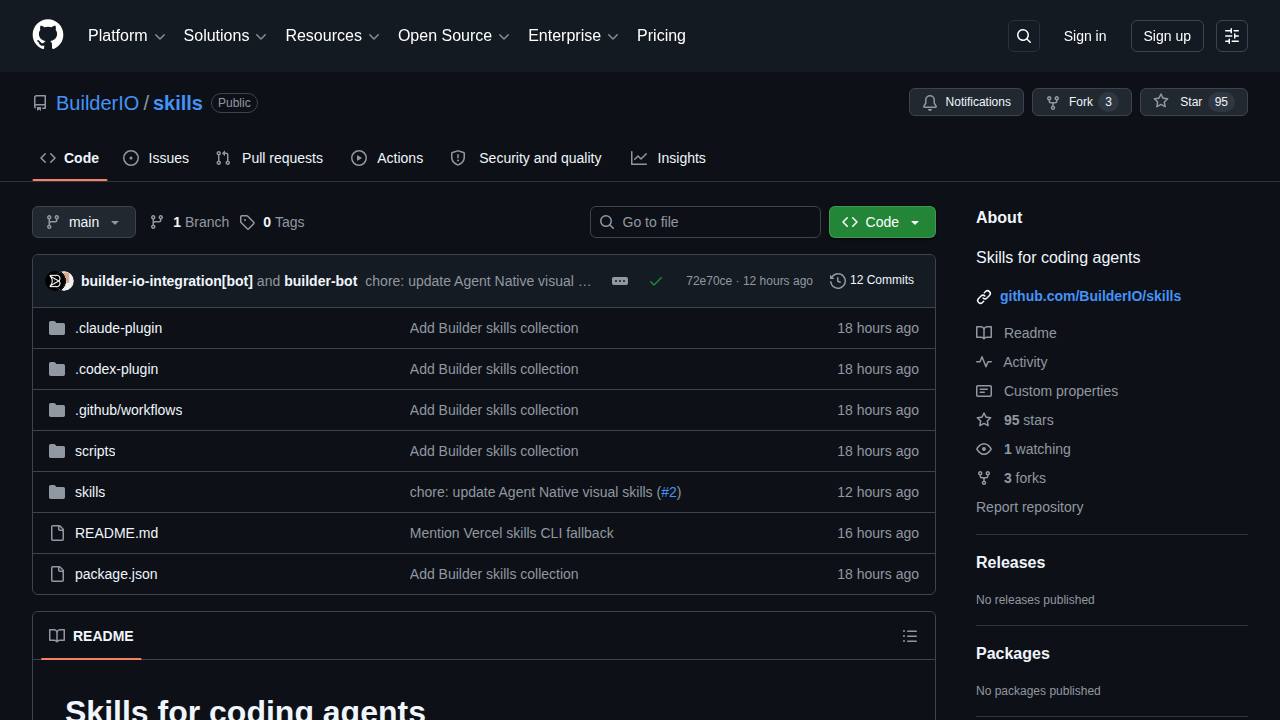This screenshot has height=720, width=1280.
Task: Click the .claude-plugin folder icon
Action: pos(57,328)
